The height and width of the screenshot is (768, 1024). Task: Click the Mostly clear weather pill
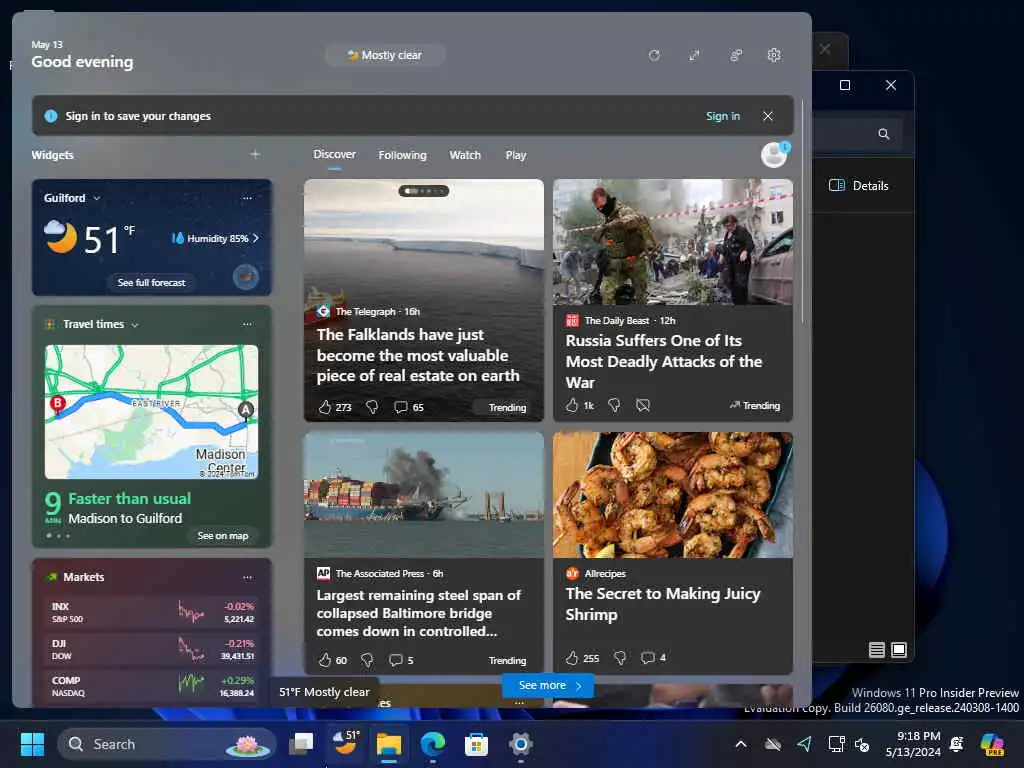[x=385, y=56]
